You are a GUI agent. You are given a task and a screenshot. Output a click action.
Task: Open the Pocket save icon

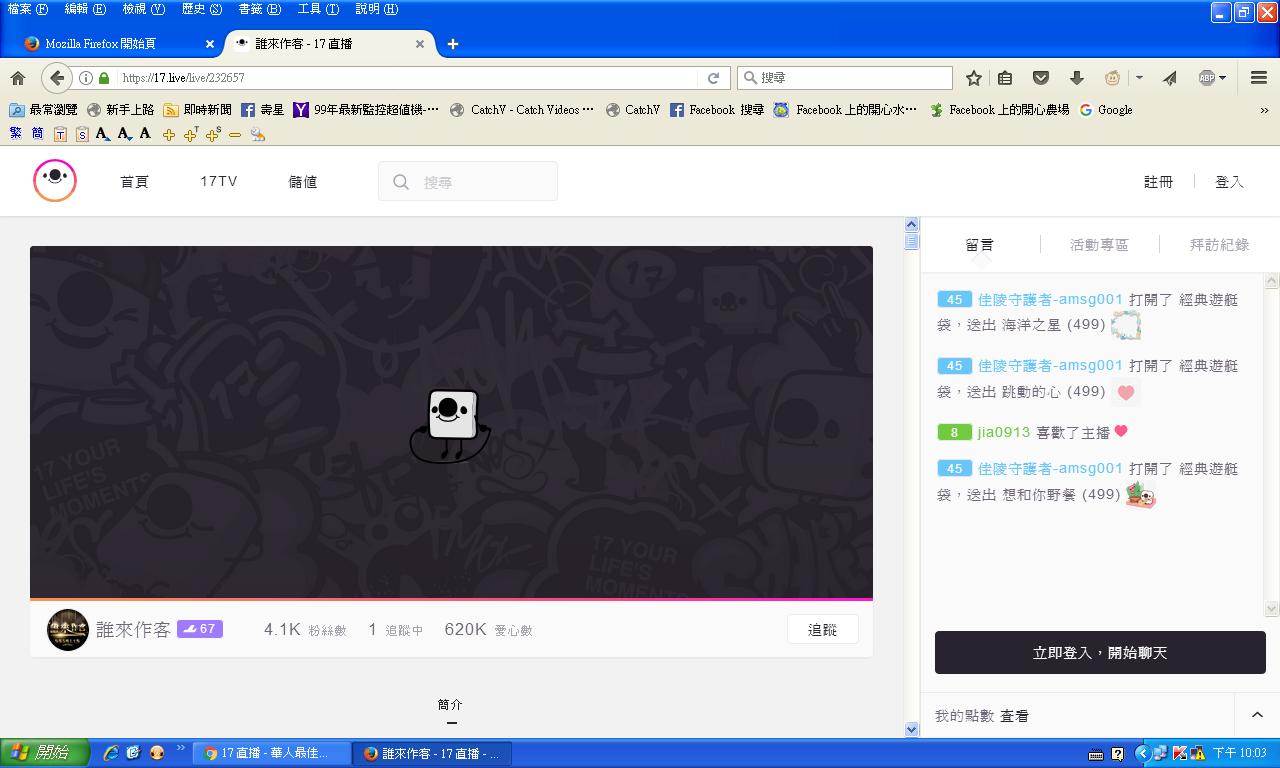pyautogui.click(x=1040, y=78)
